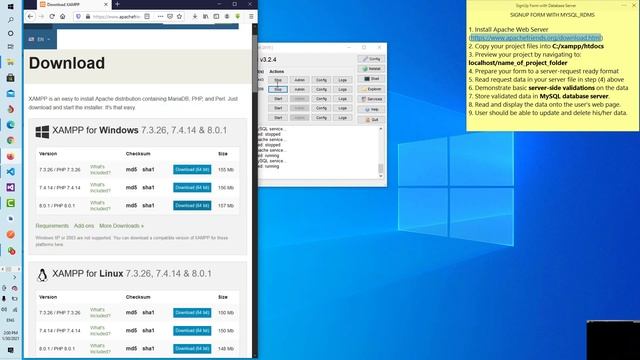The image size is (640, 360).
Task: Open Netstat in XAMPP control panel
Action: coord(371,69)
